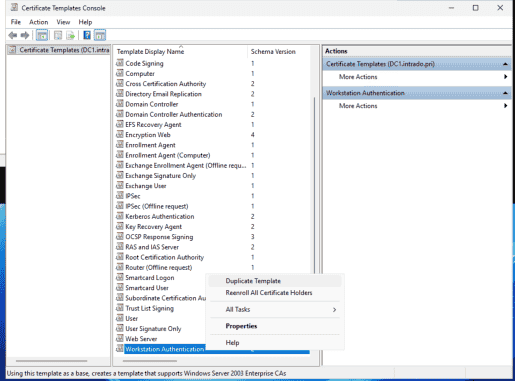Click the IPSec (Offline request) template icon
Screen dimensions: 515x381
120,206
